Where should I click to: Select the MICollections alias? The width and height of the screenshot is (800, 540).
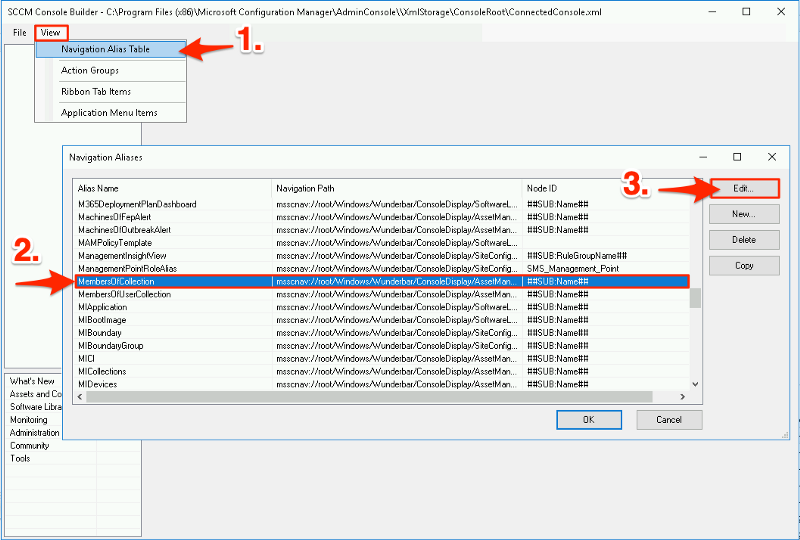[382, 372]
